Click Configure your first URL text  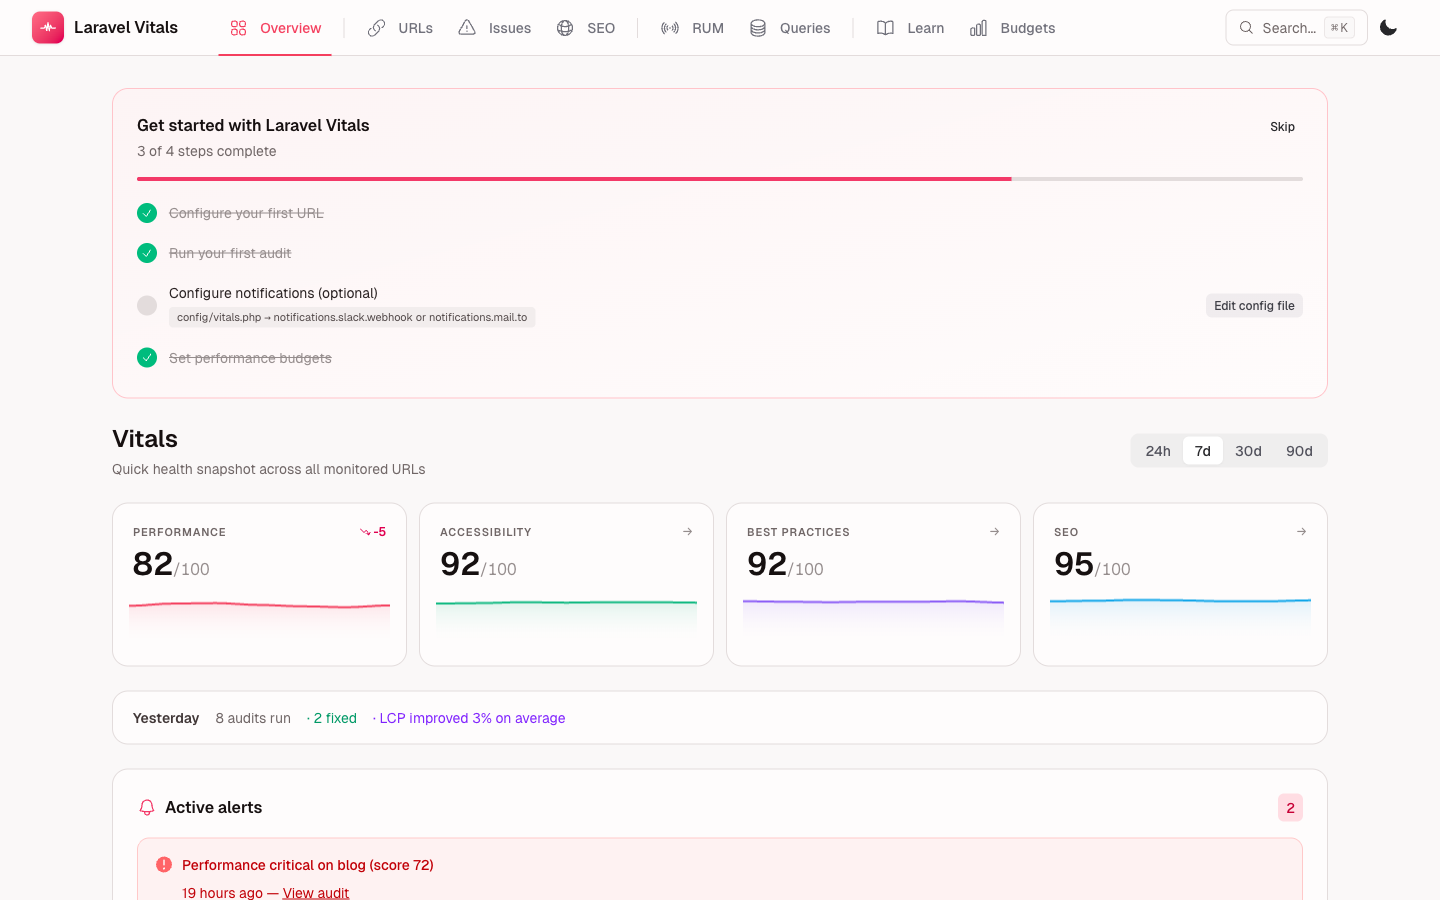tap(246, 213)
